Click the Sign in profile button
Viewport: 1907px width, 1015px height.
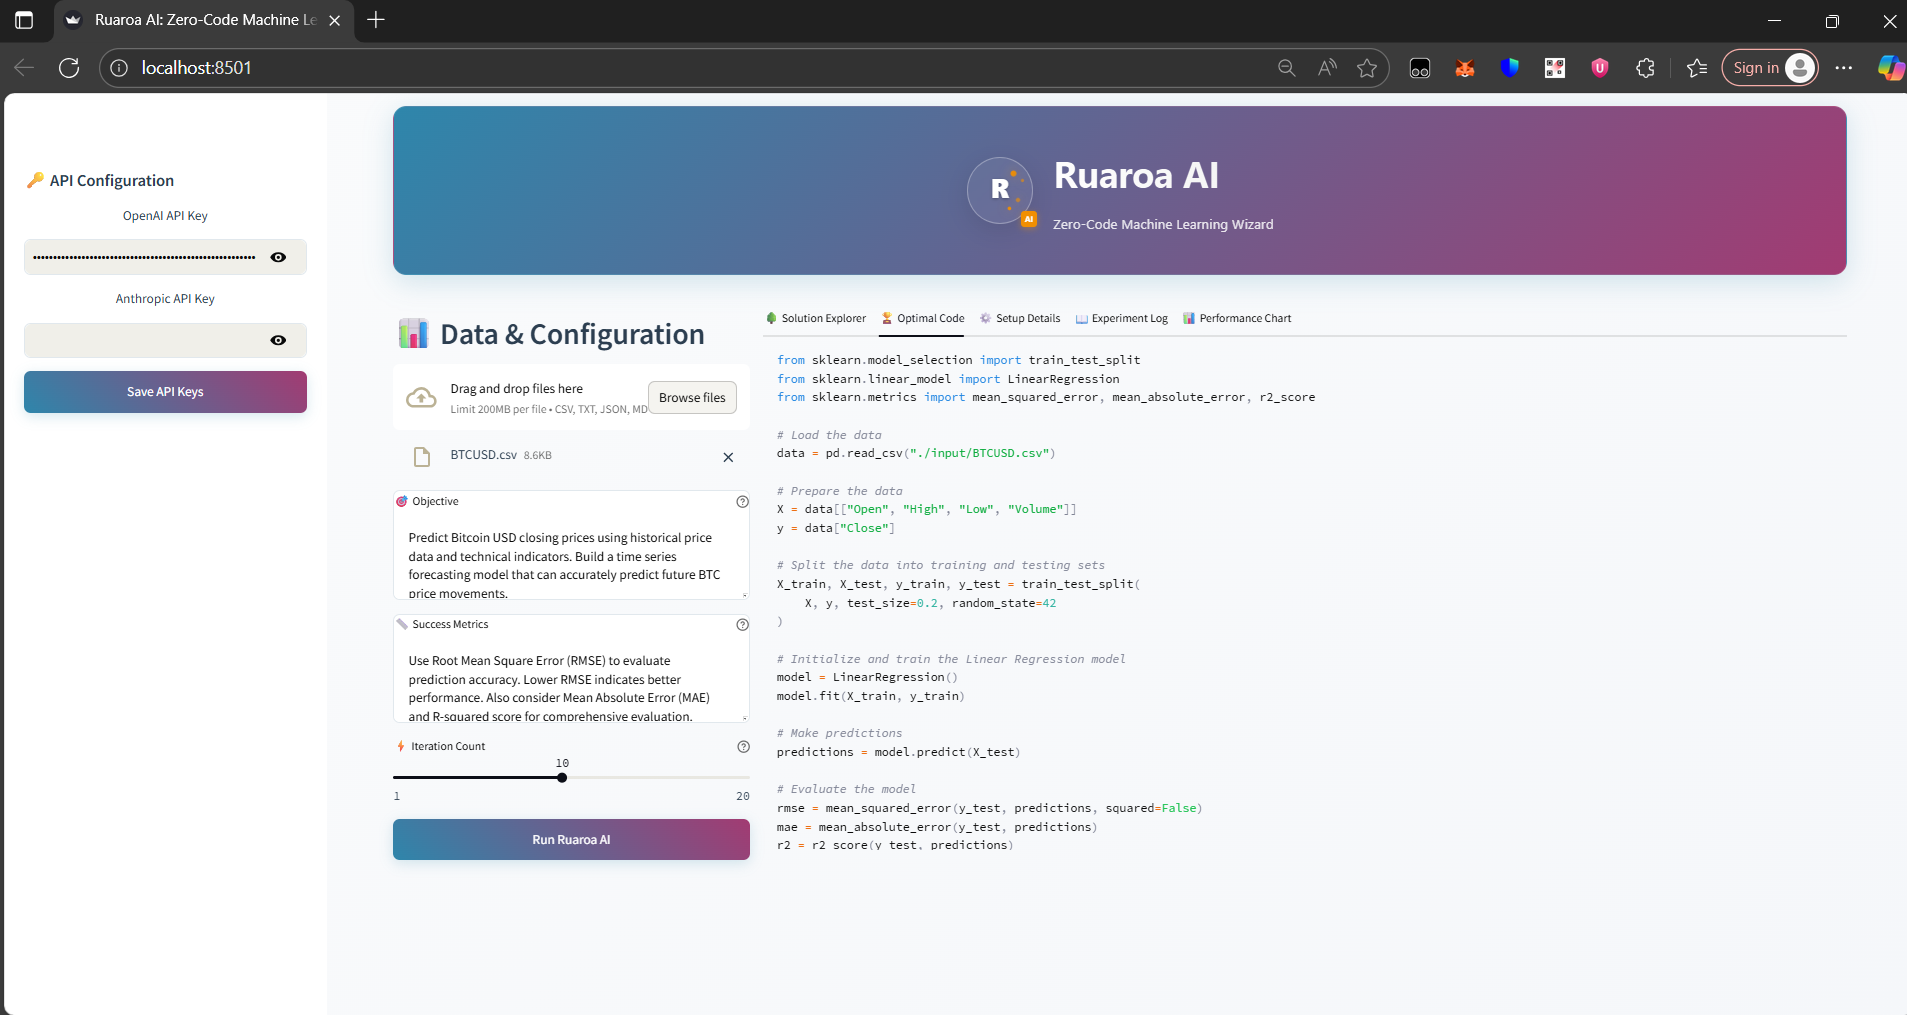click(x=1770, y=68)
